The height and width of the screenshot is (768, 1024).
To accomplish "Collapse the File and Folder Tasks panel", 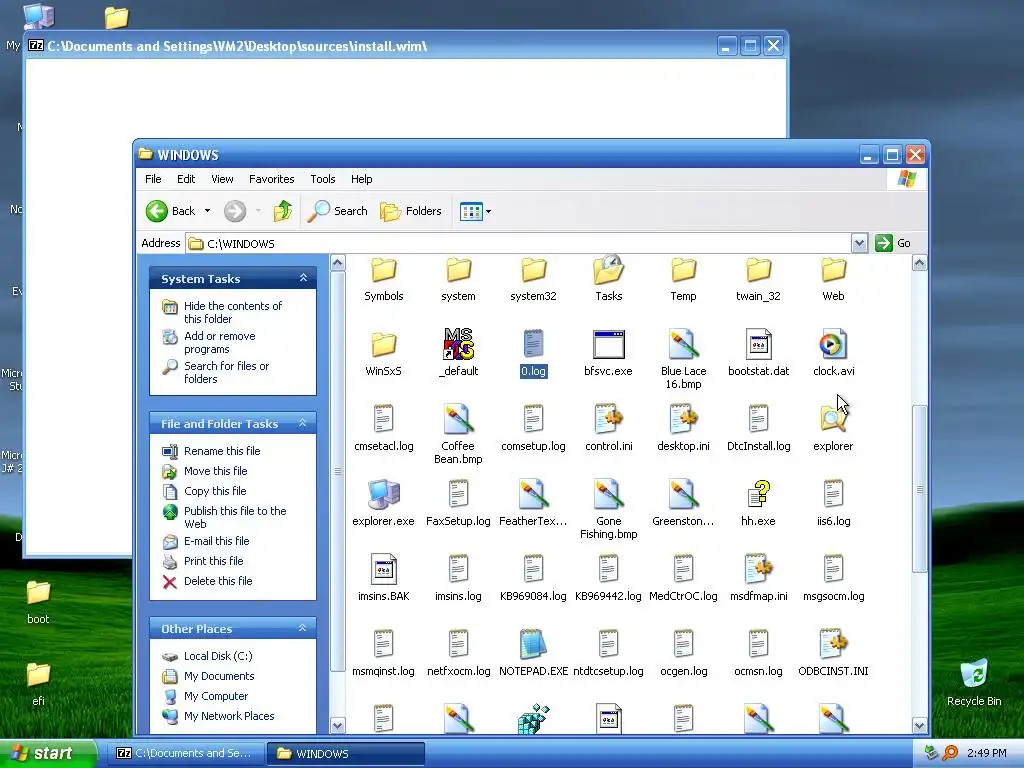I will click(x=303, y=423).
